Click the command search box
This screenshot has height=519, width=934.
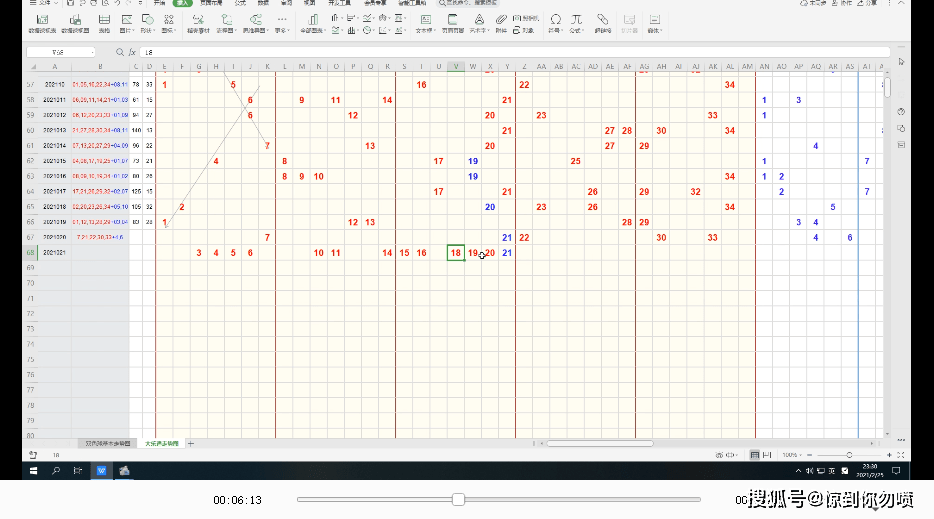[x=469, y=3]
